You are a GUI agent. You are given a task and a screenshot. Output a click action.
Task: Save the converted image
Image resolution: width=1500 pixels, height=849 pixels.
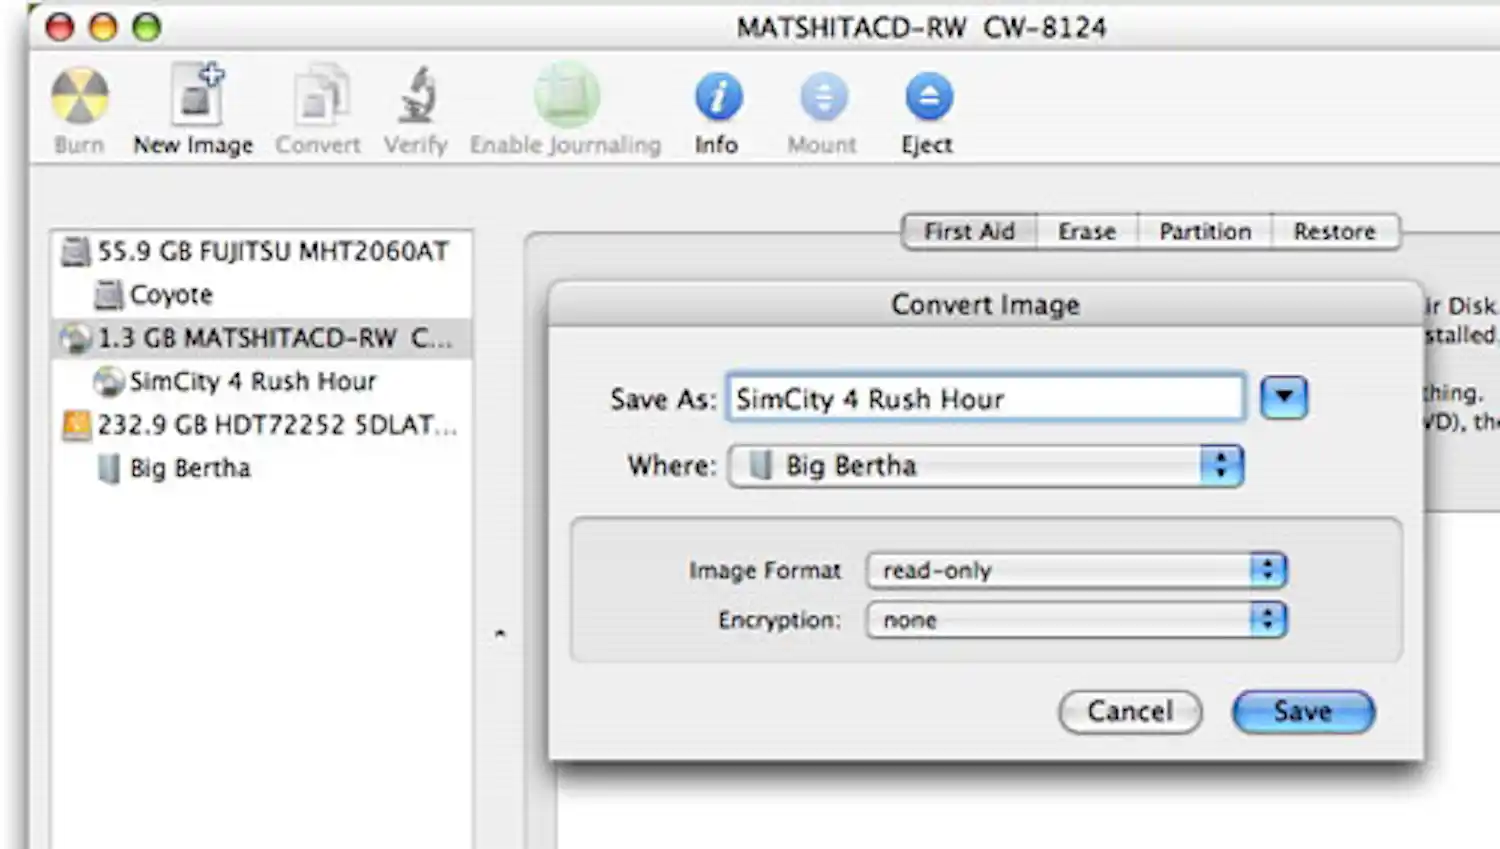(1303, 712)
